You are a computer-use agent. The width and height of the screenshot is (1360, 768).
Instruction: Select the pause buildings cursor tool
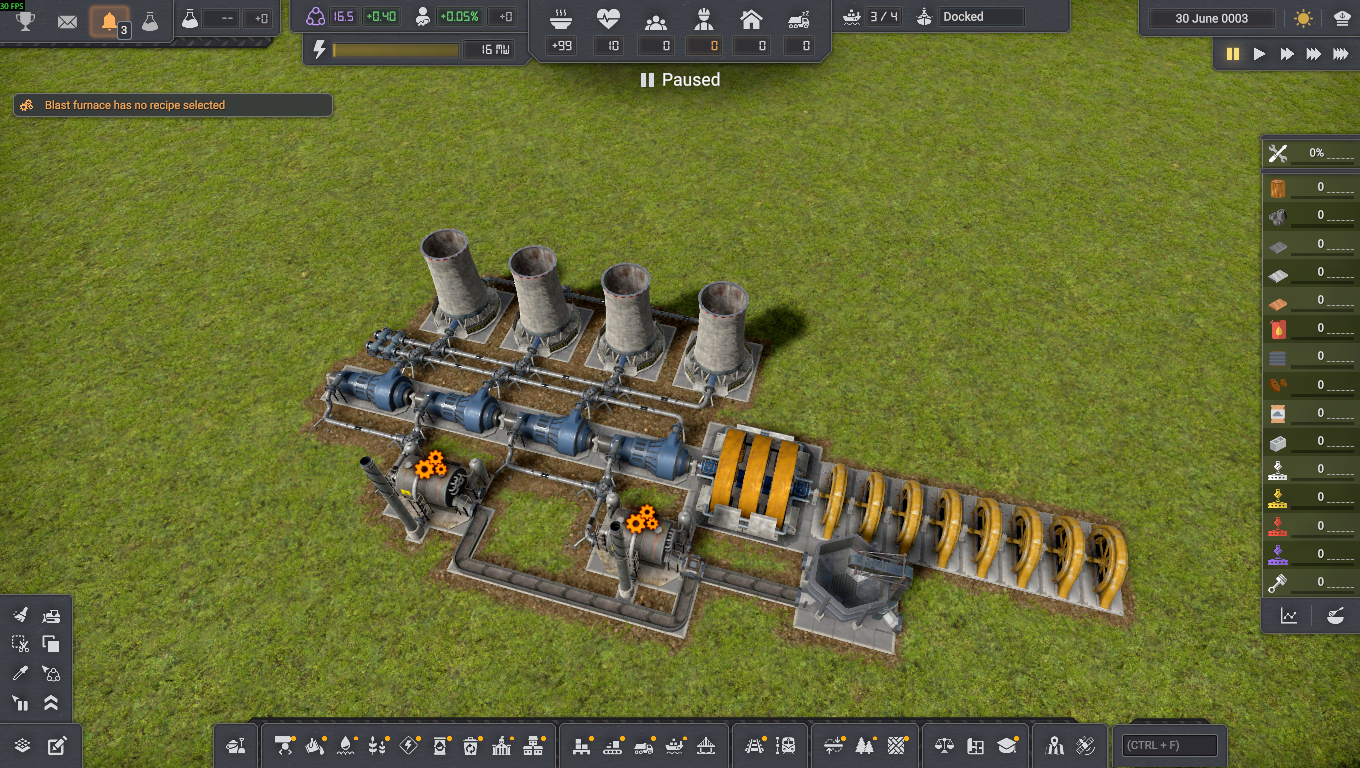tap(21, 703)
